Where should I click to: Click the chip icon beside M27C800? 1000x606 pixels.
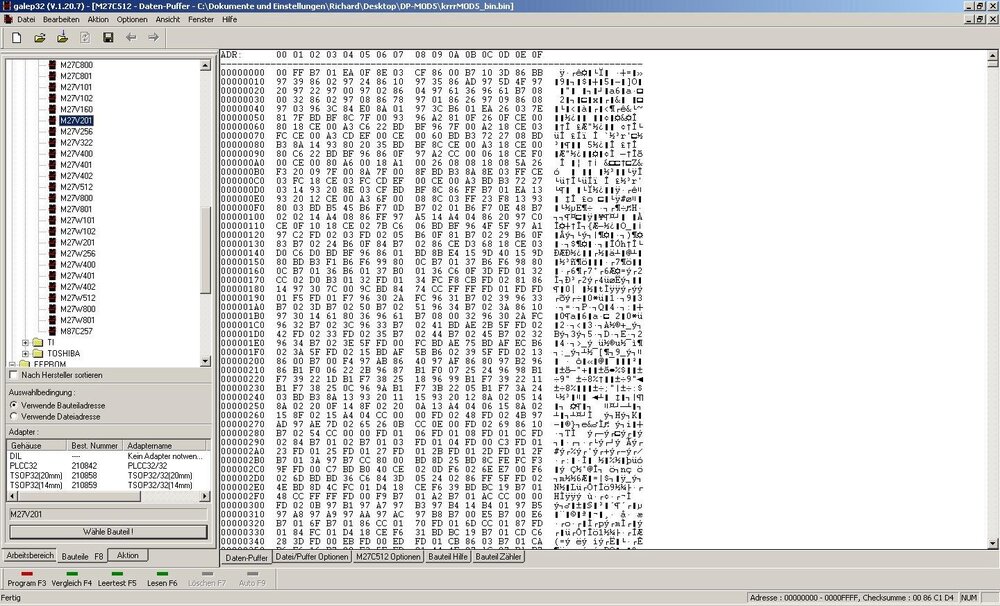point(52,65)
